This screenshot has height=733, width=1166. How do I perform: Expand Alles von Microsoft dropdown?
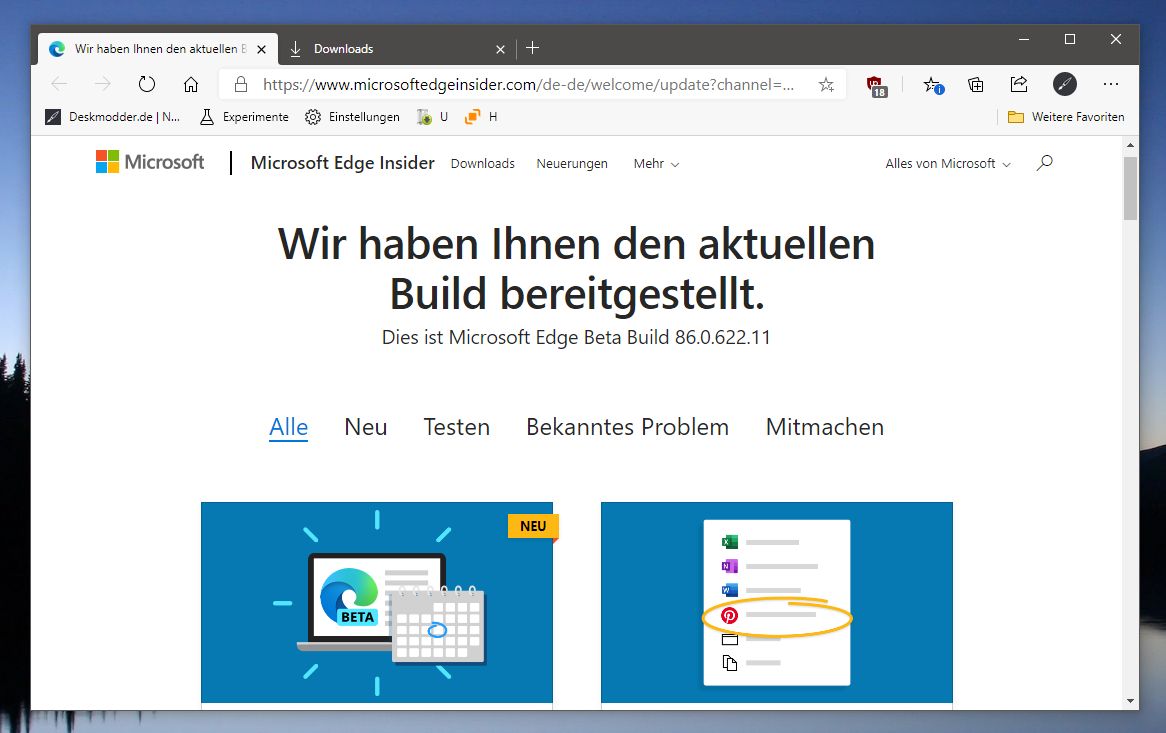click(947, 164)
